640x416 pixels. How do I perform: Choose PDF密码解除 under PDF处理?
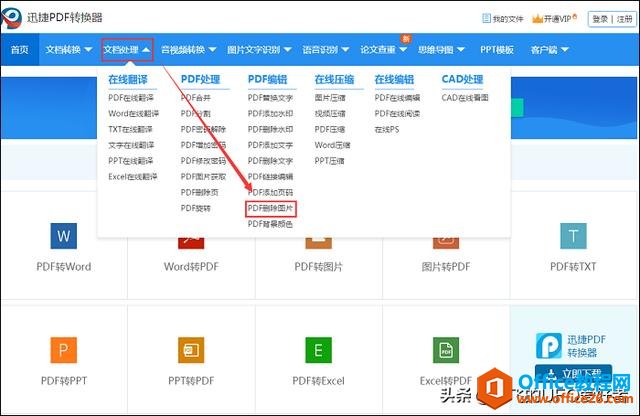pos(203,129)
